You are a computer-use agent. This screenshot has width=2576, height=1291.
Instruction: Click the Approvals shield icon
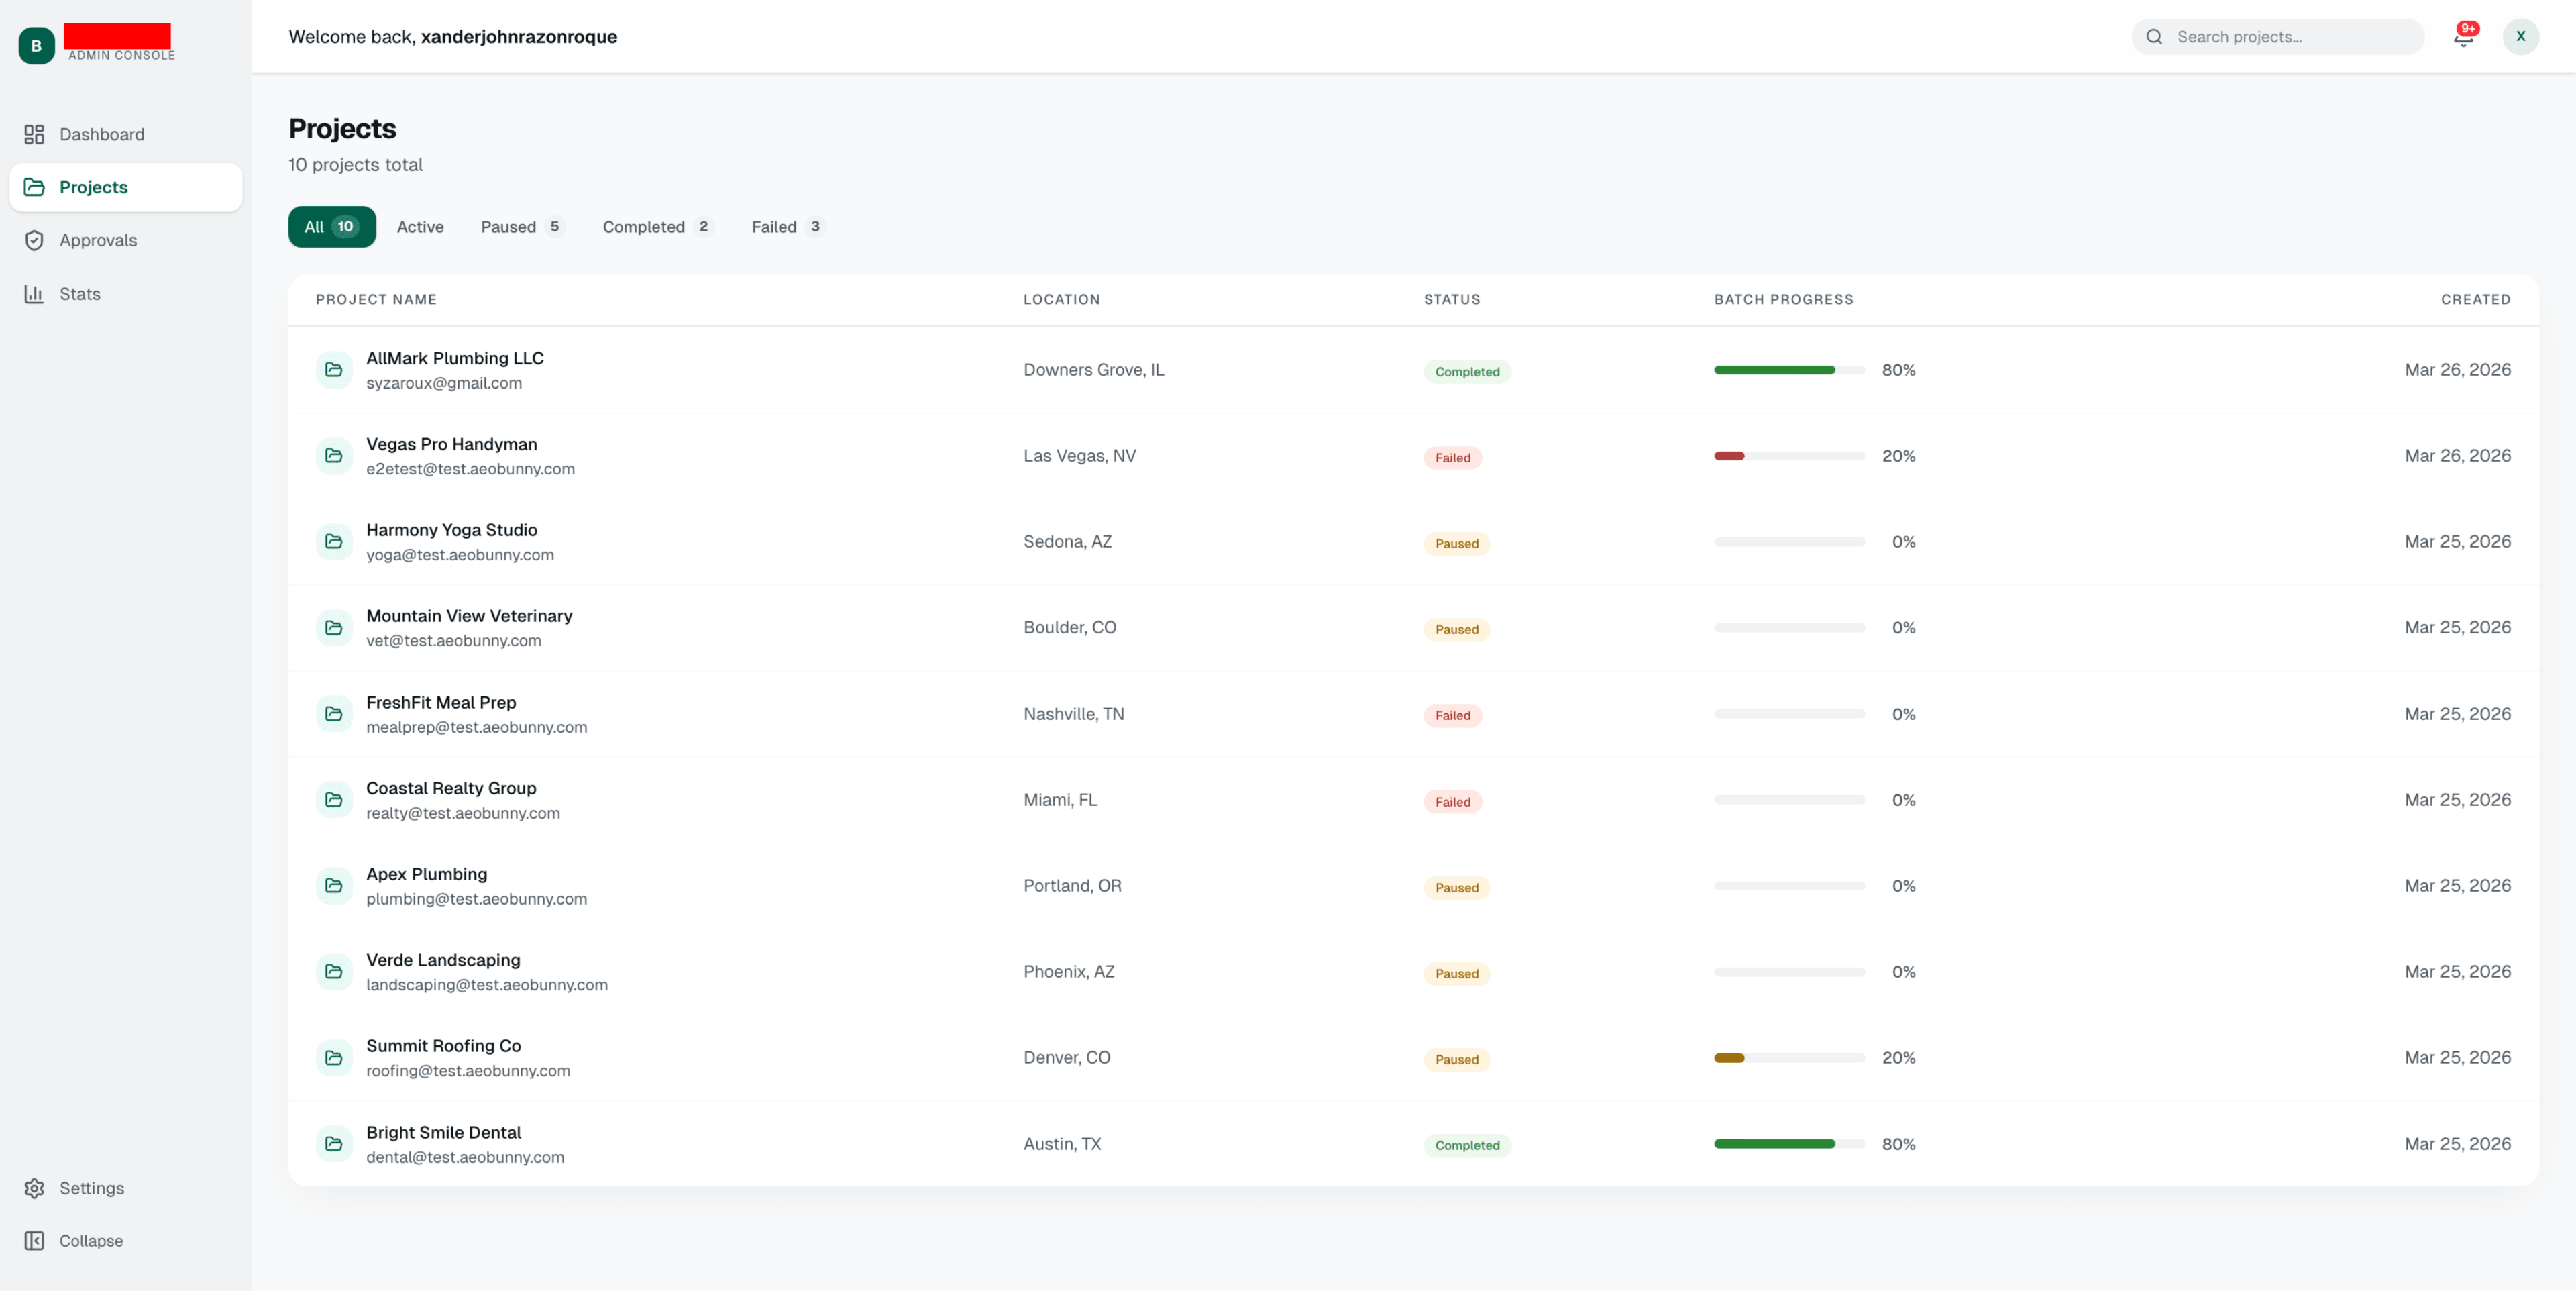coord(34,240)
